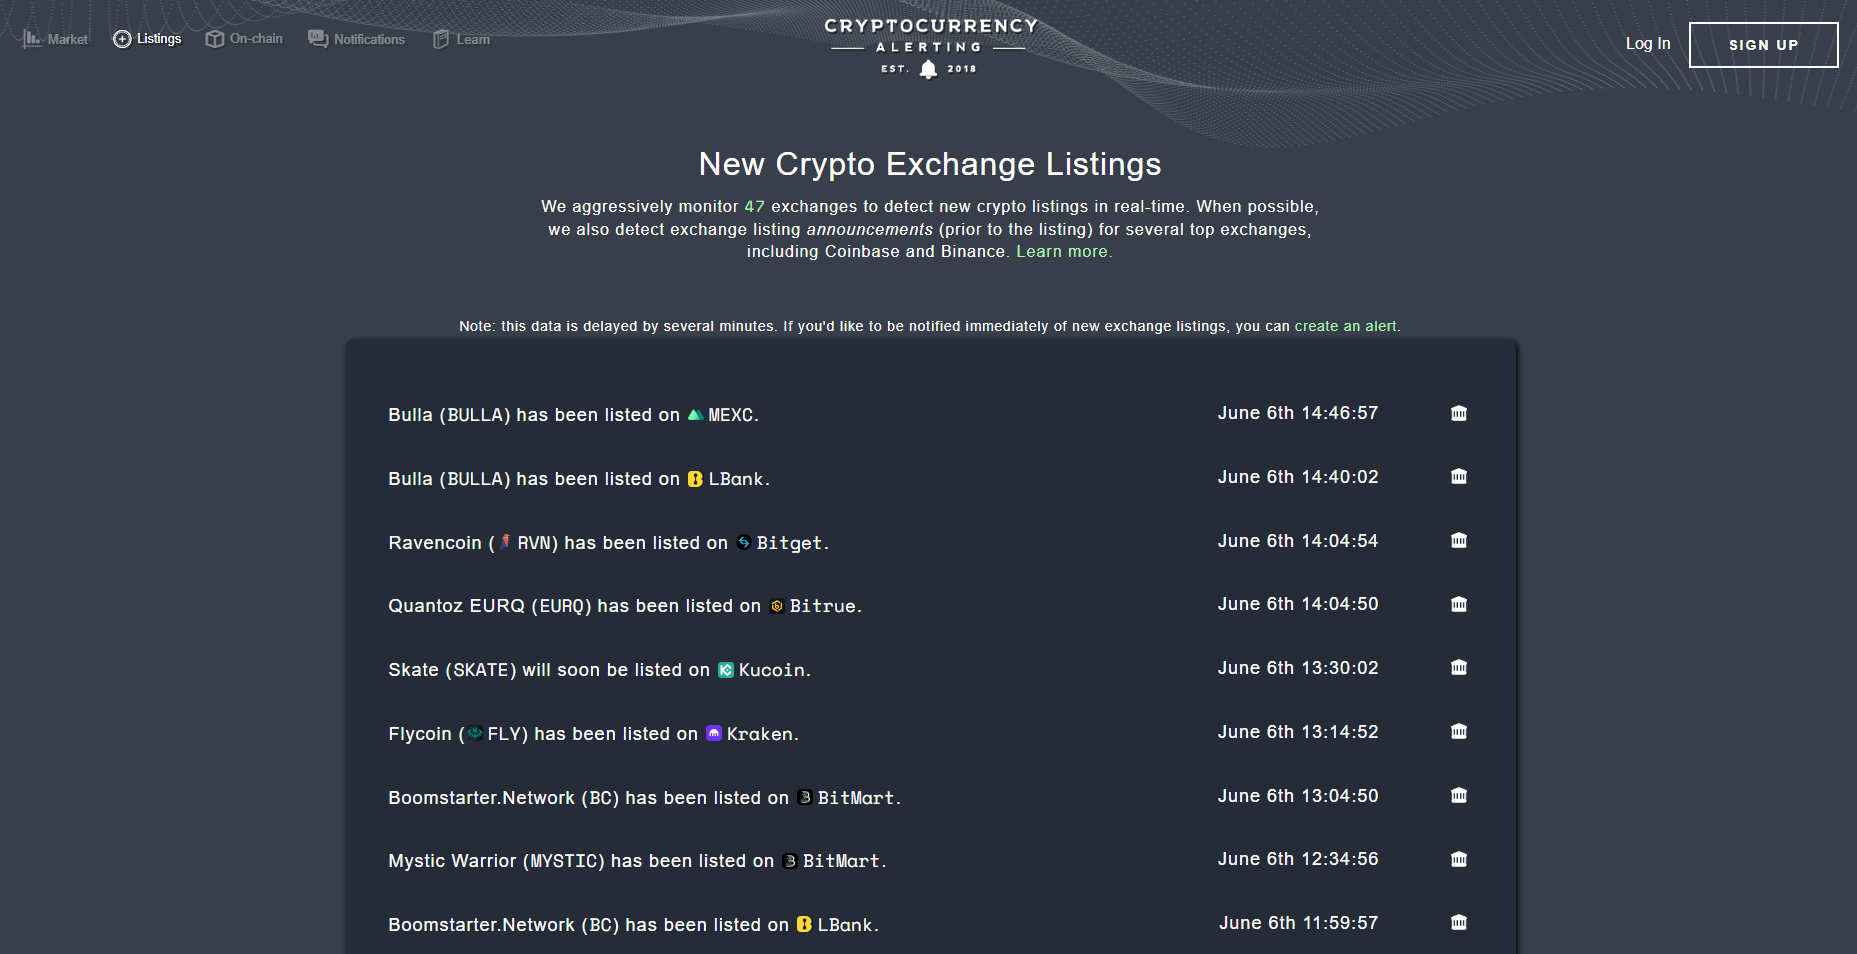Click the exchange icon on the Ravencoin Bitget row

[x=1458, y=541]
